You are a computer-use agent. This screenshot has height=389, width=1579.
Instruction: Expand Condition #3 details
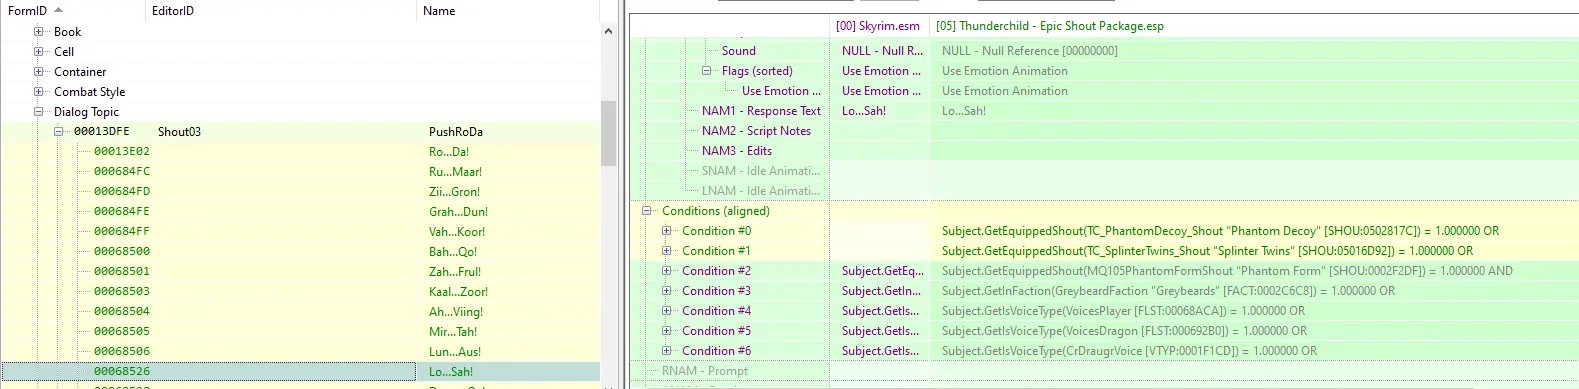point(667,291)
